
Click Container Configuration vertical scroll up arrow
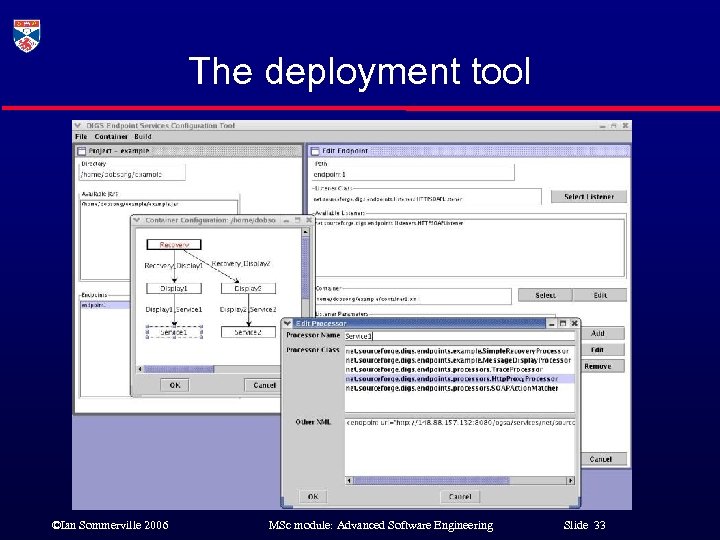click(x=305, y=232)
